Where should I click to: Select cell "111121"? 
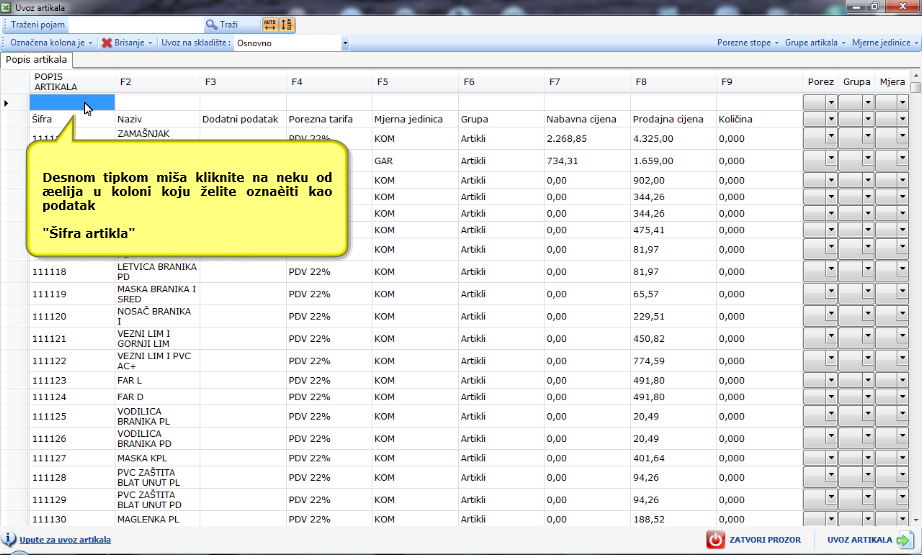click(72, 339)
